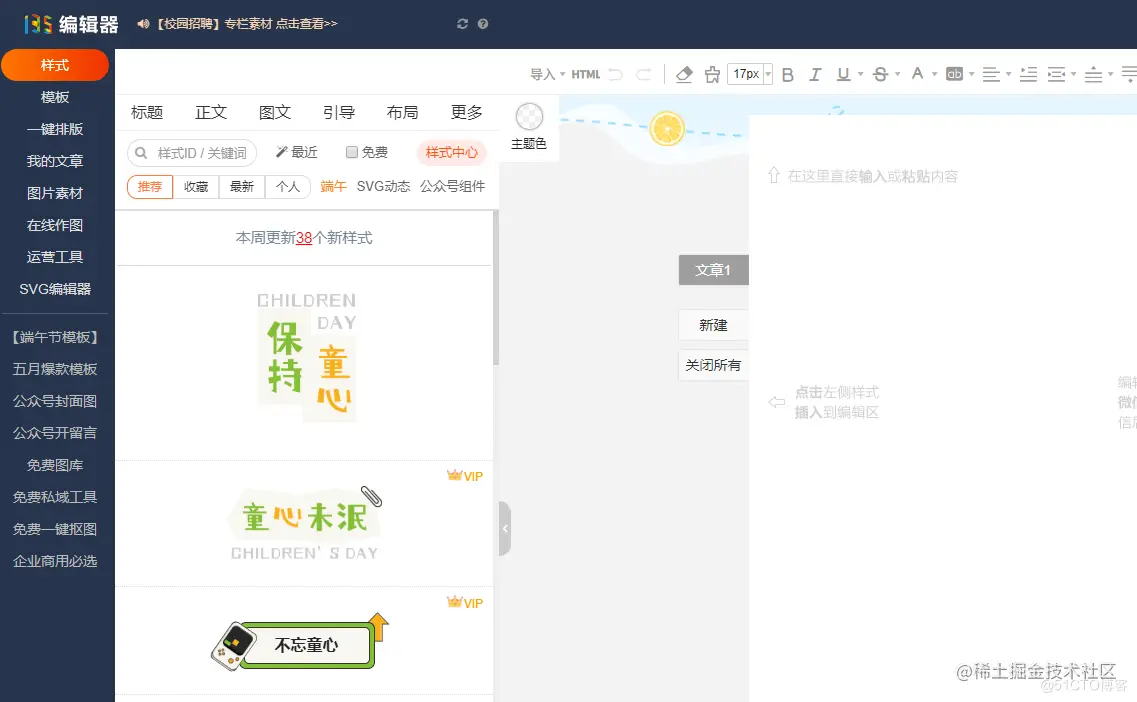Select the format painter icon

click(x=712, y=74)
